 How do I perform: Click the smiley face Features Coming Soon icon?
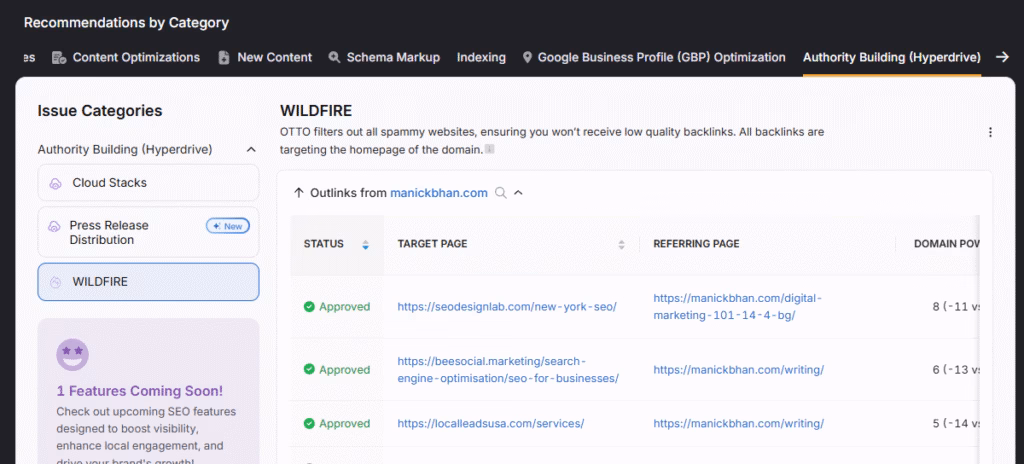[72, 353]
